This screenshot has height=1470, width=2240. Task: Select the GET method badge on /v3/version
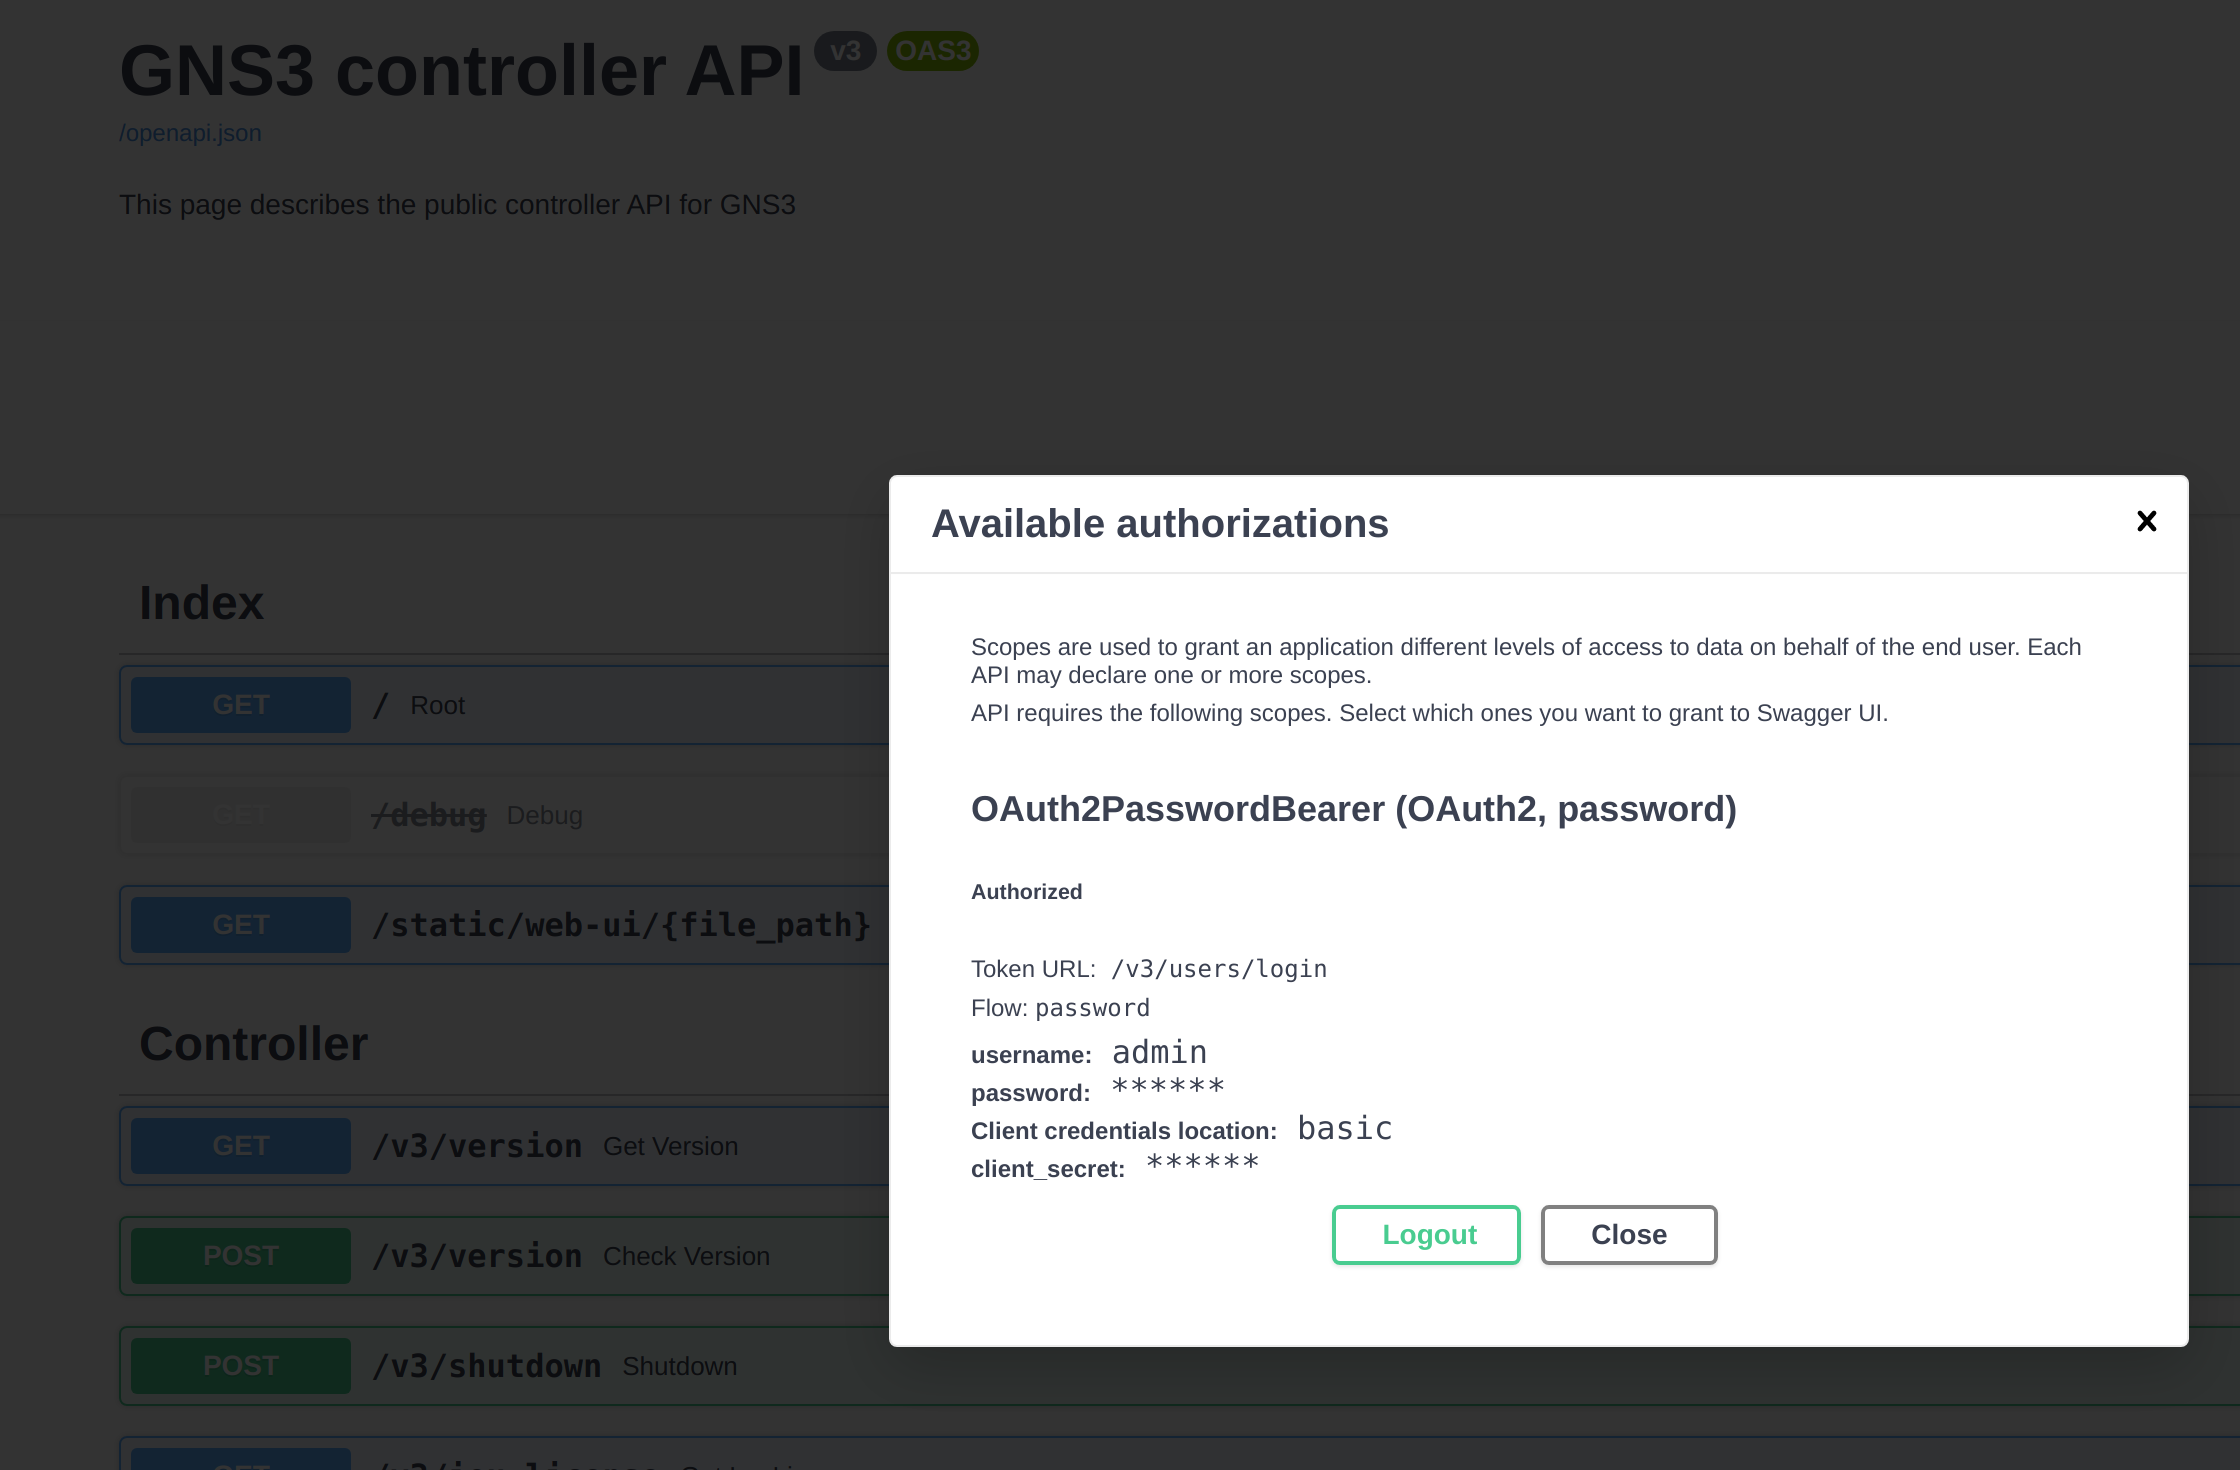point(240,1145)
